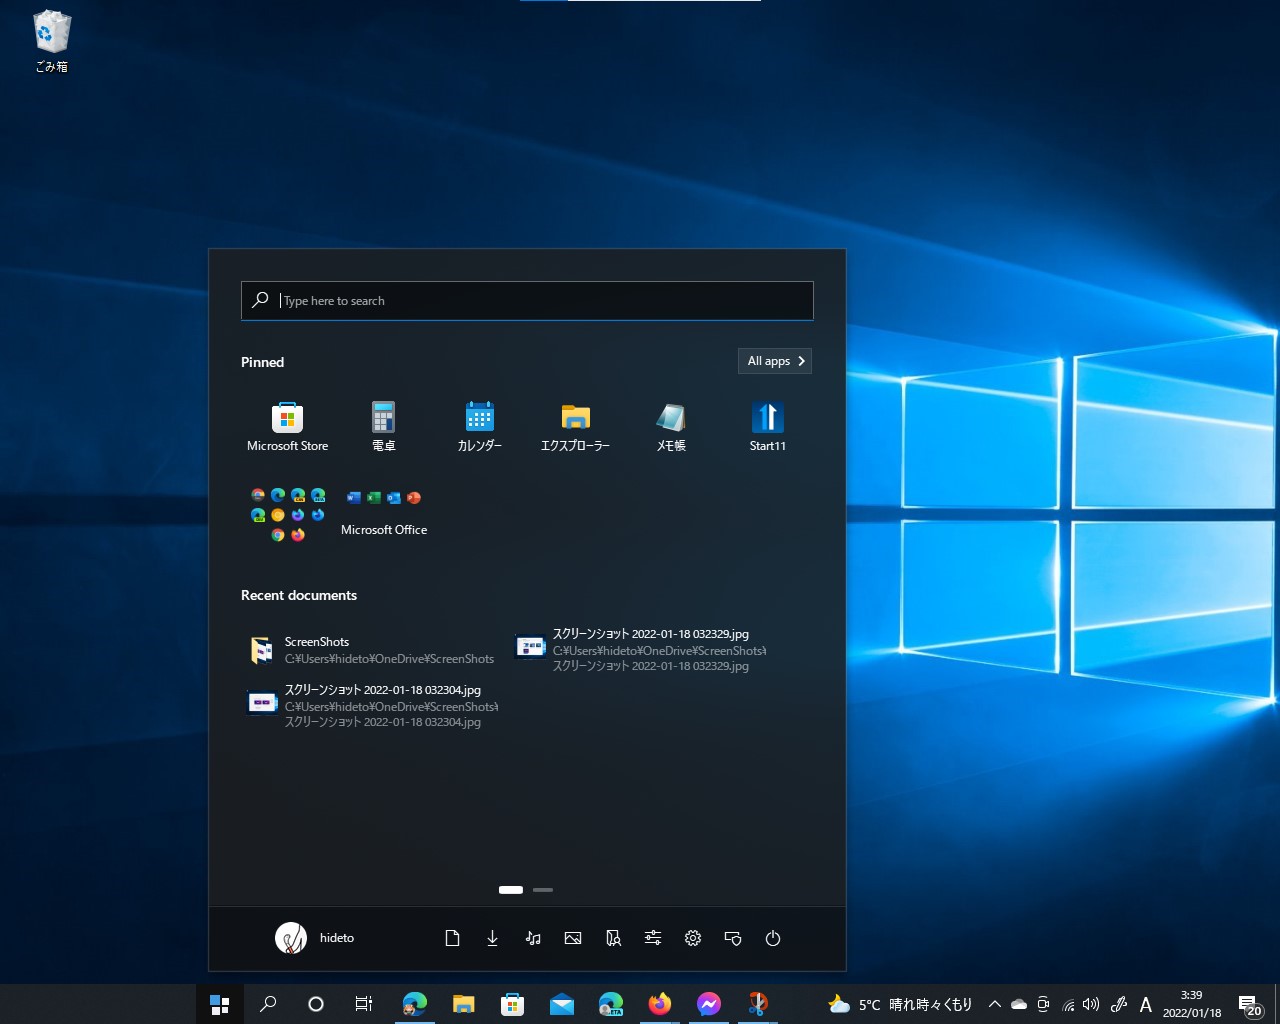1280x1024 pixels.
Task: Open the pinned Start11 app
Action: [x=767, y=427]
